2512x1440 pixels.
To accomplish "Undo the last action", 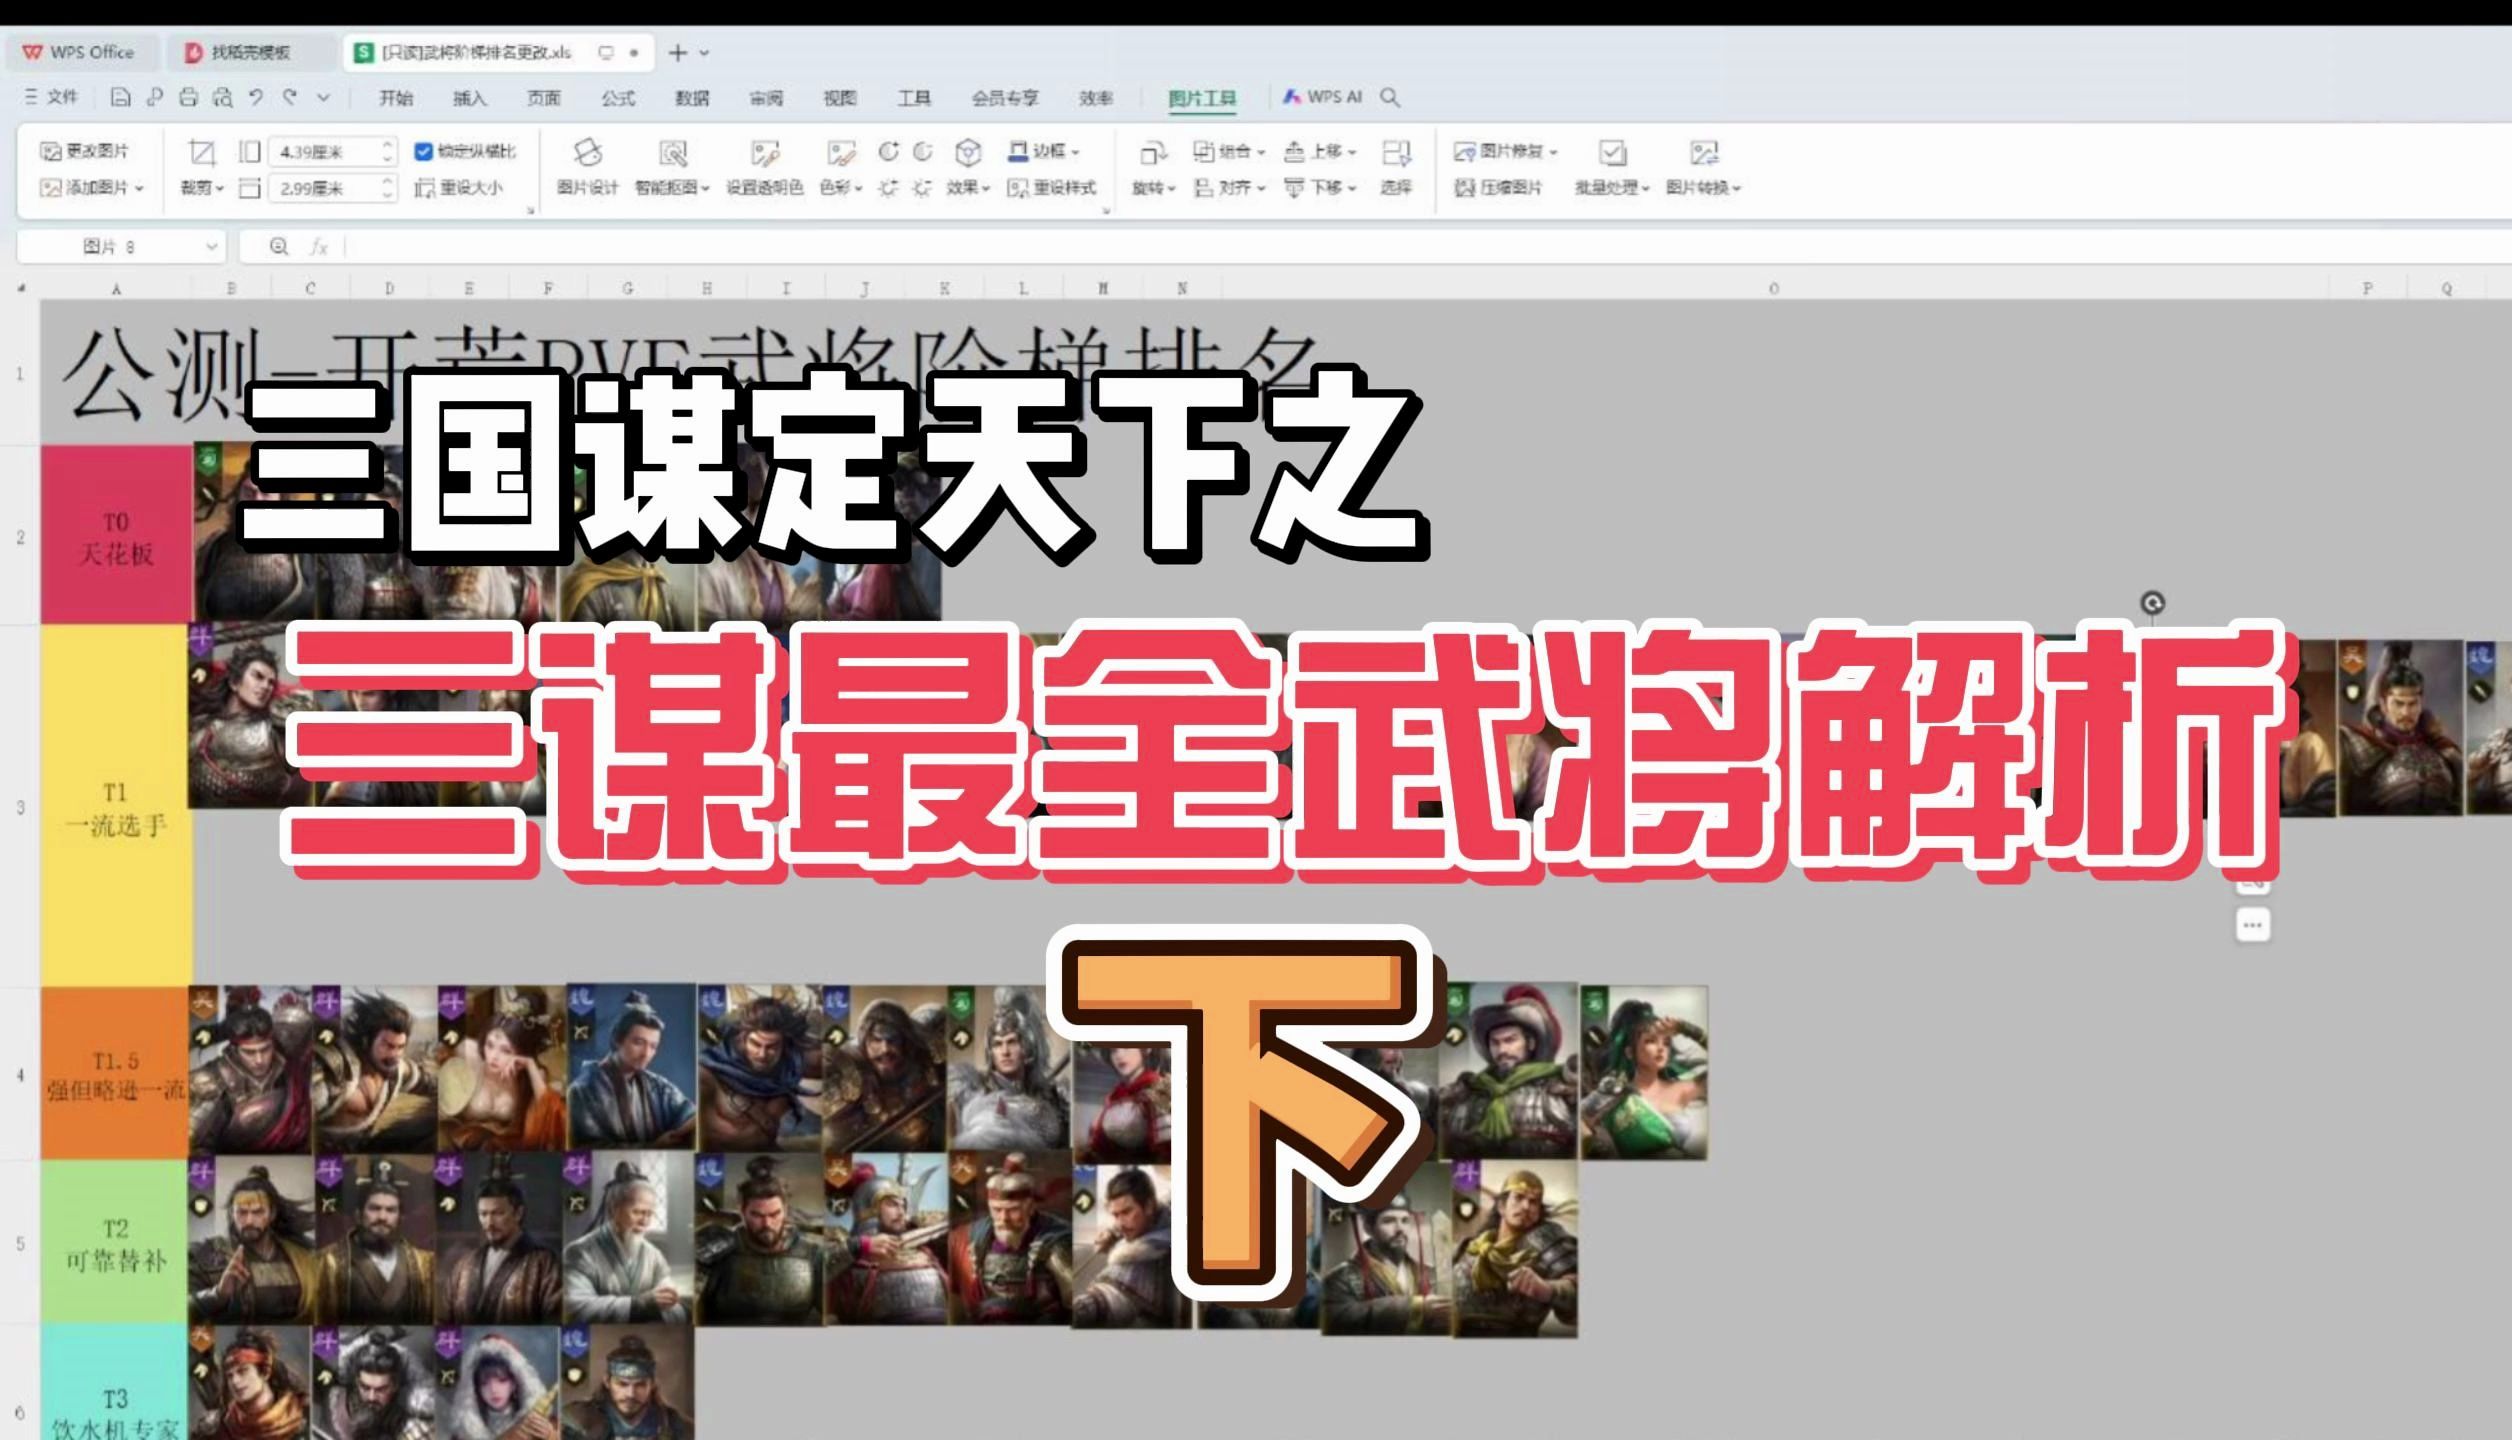I will coord(256,97).
